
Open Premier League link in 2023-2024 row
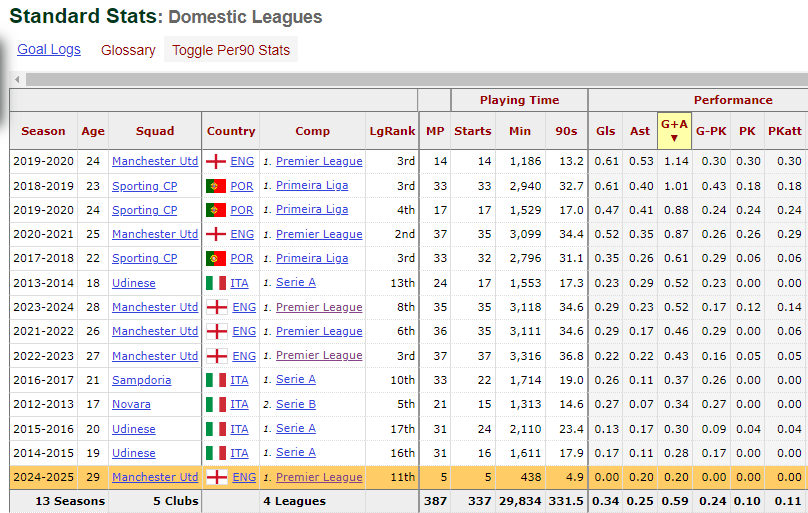(x=319, y=307)
